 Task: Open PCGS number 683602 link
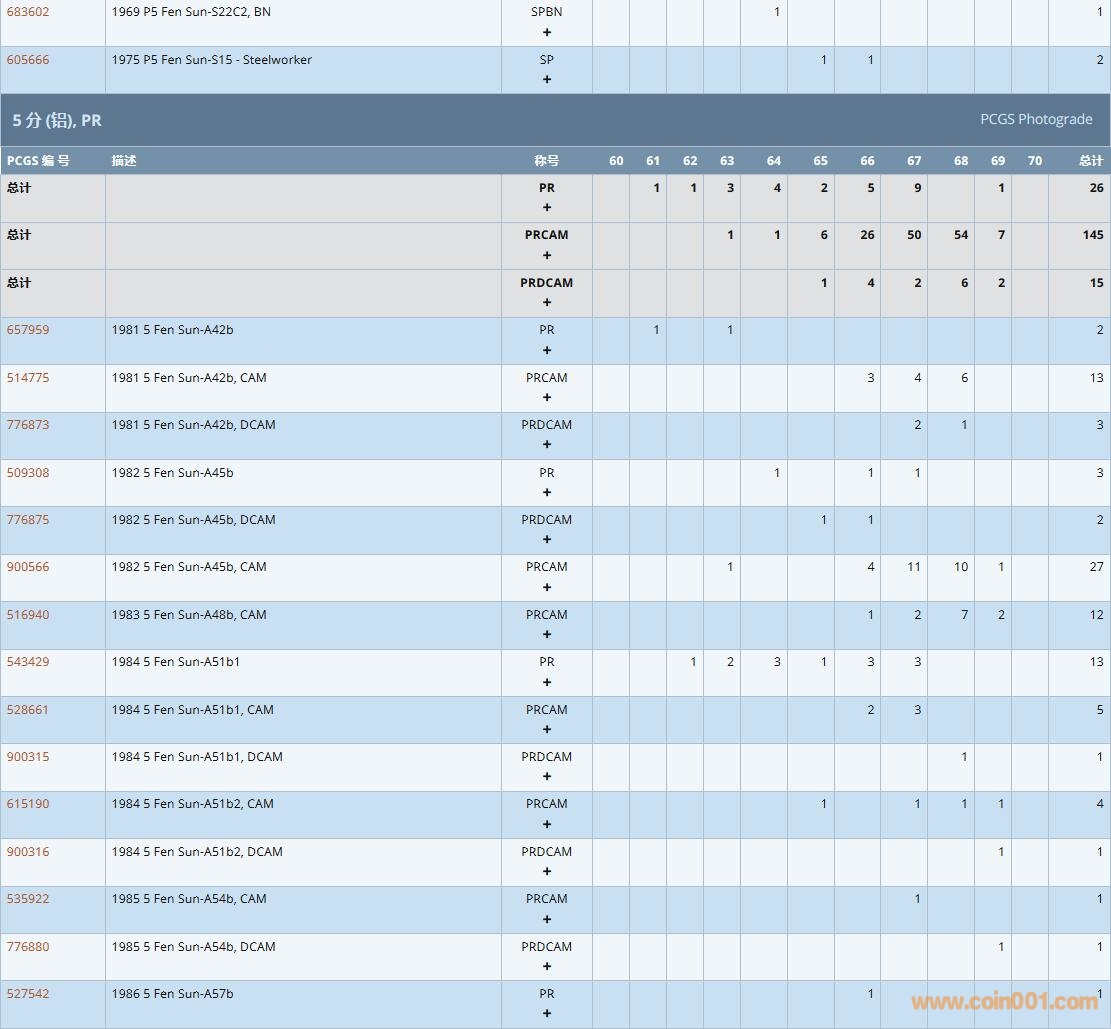click(x=28, y=12)
